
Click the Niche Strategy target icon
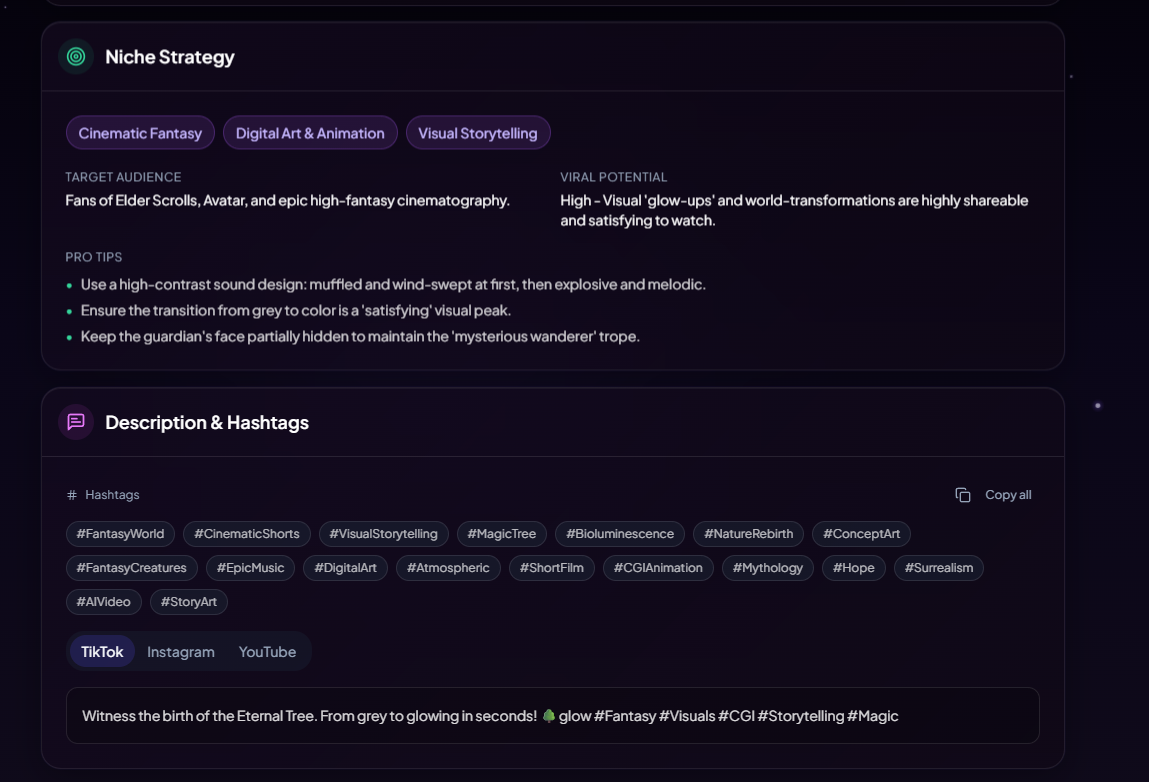[76, 57]
